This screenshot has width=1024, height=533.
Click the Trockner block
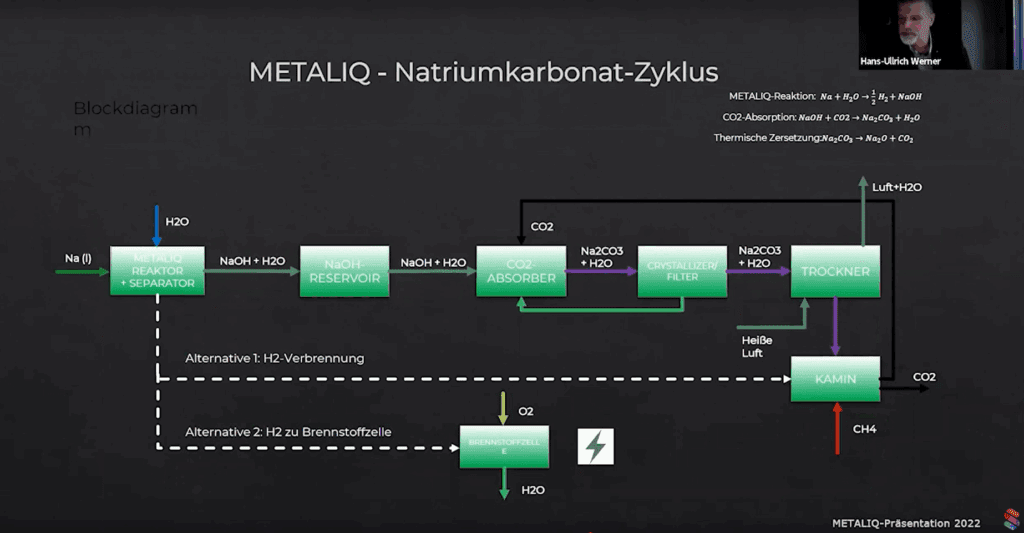tap(836, 272)
